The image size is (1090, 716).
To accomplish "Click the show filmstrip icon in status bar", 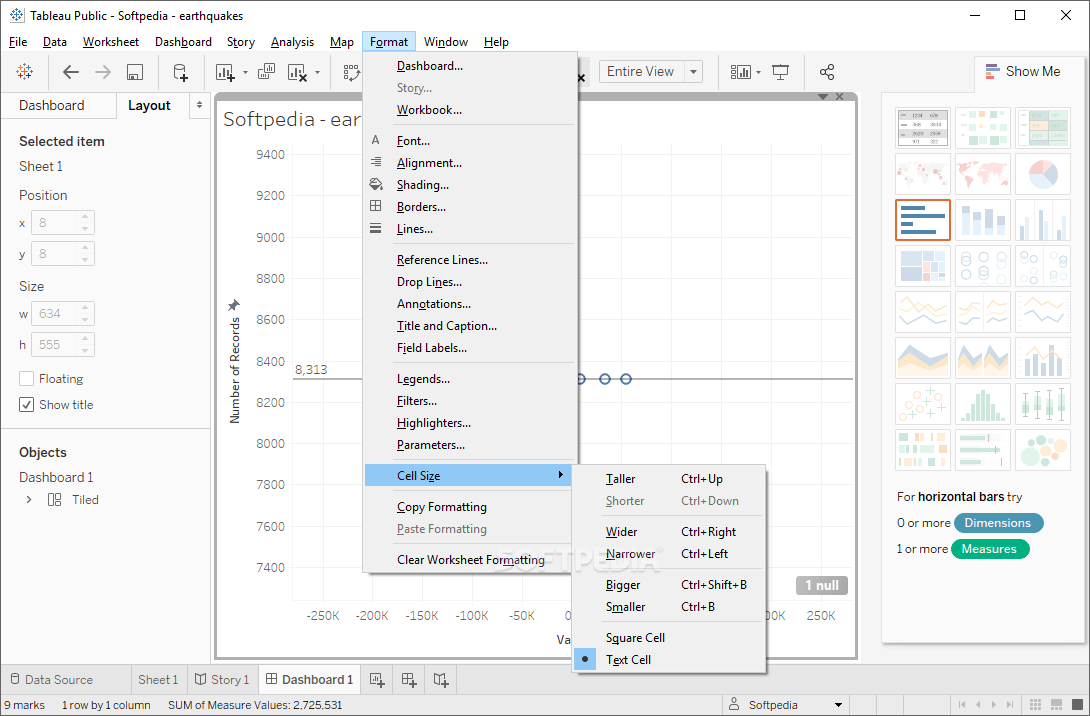I will click(1057, 704).
